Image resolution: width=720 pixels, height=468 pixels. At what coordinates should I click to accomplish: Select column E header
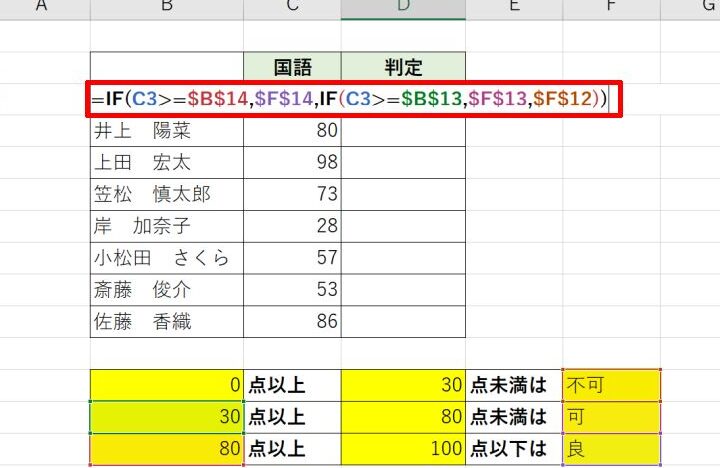pos(514,9)
